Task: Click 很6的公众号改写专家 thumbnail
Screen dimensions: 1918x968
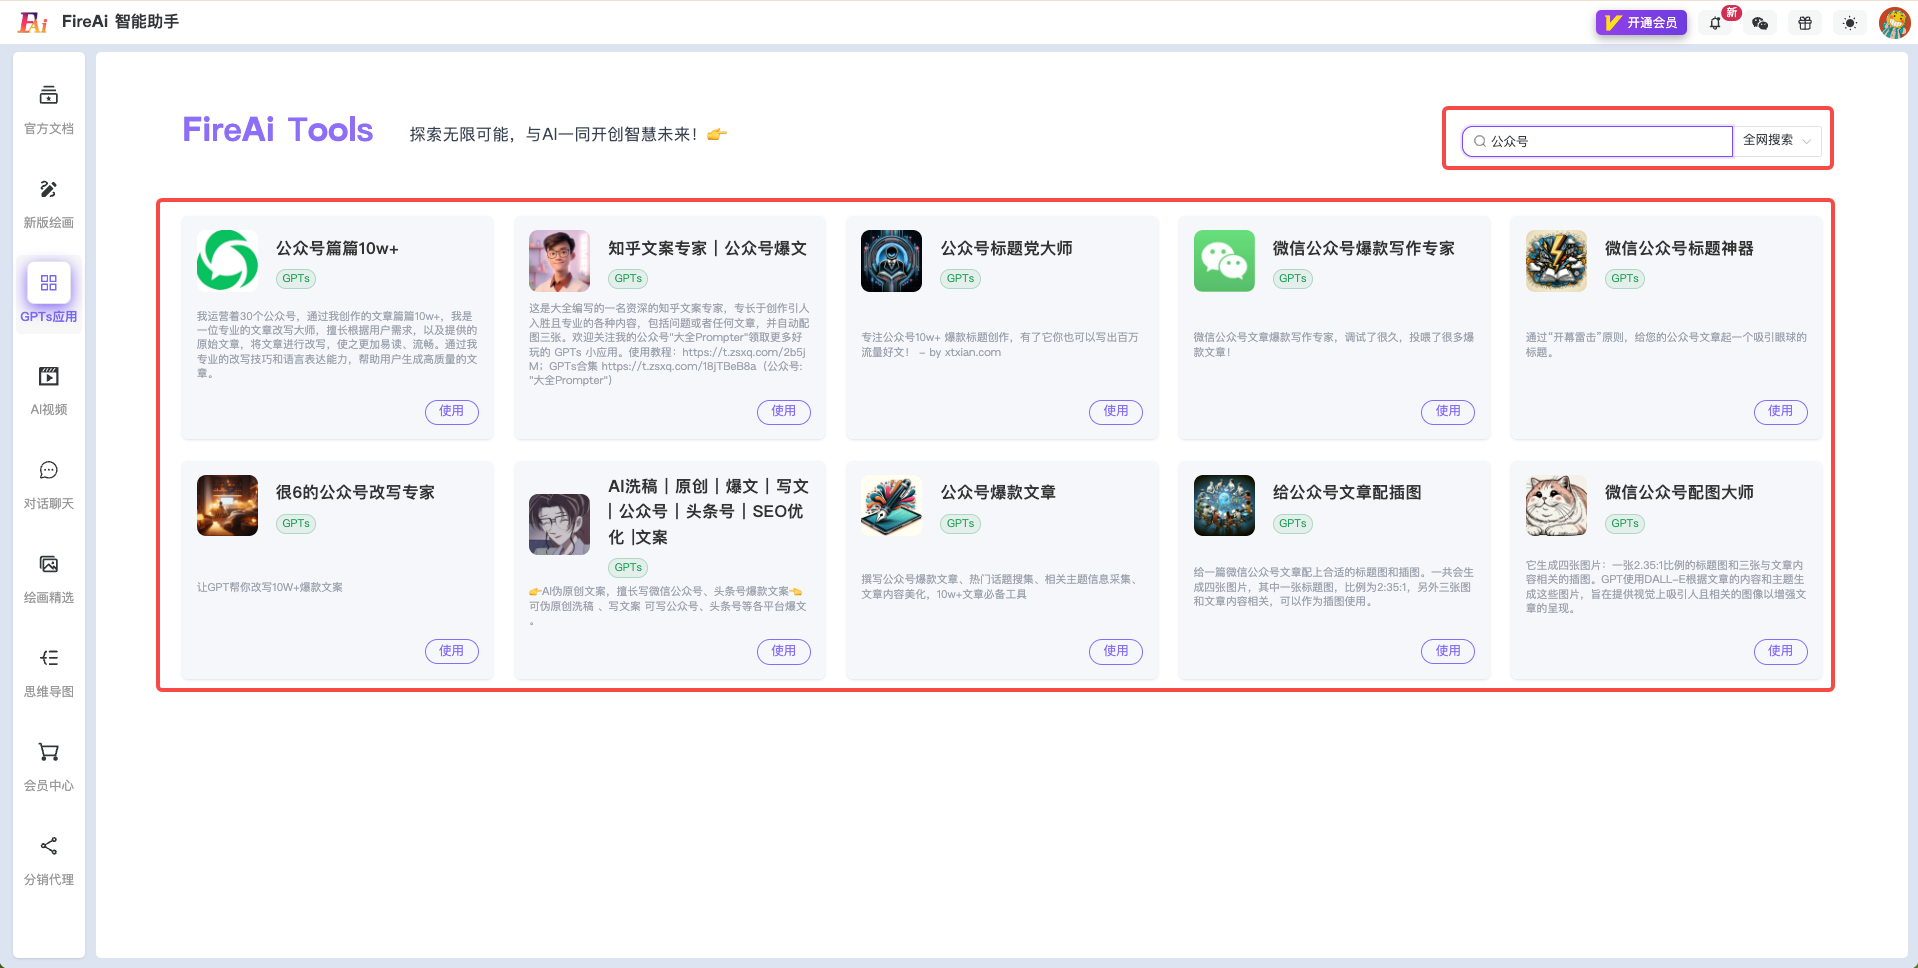Action: 227,505
